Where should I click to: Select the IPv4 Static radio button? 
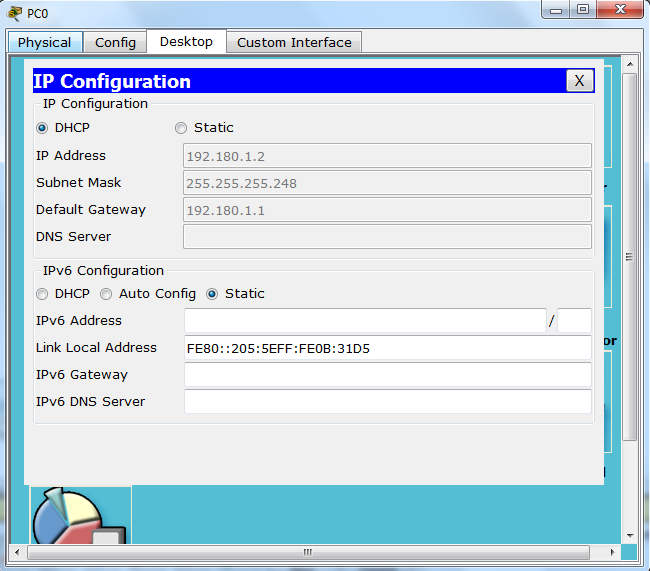click(181, 128)
